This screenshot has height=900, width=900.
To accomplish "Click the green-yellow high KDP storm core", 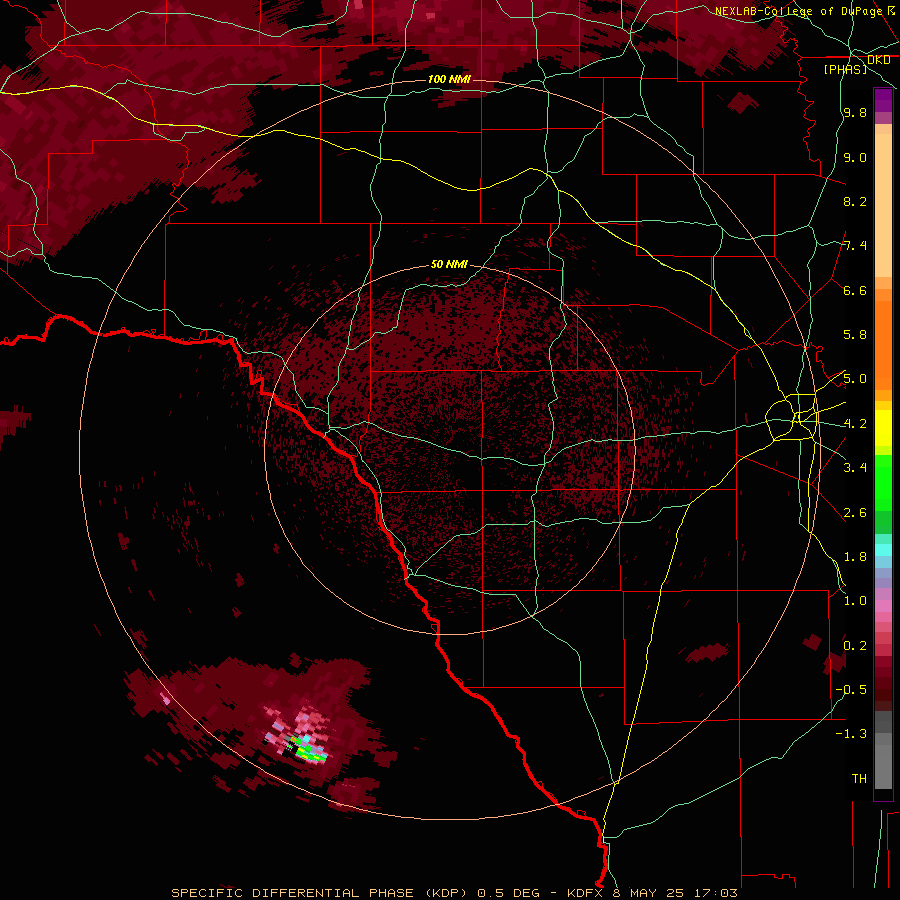I will click(x=310, y=751).
